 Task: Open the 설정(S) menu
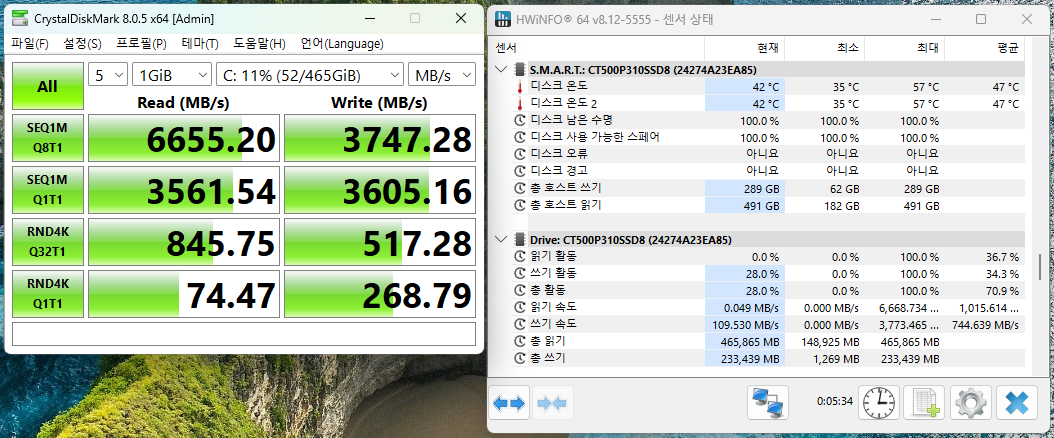point(83,44)
